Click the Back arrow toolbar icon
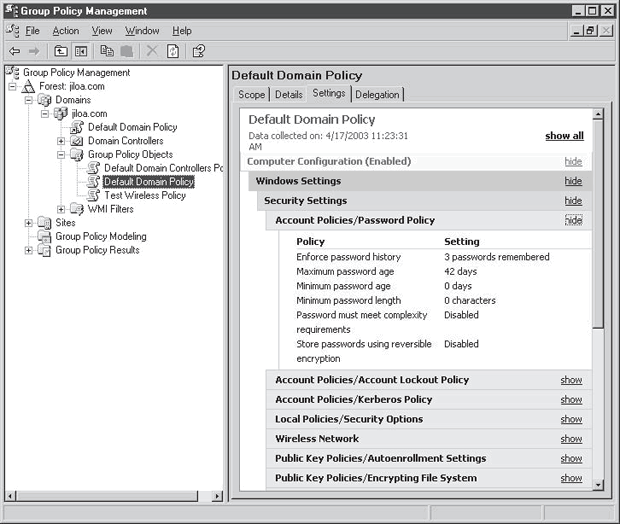 coord(15,51)
